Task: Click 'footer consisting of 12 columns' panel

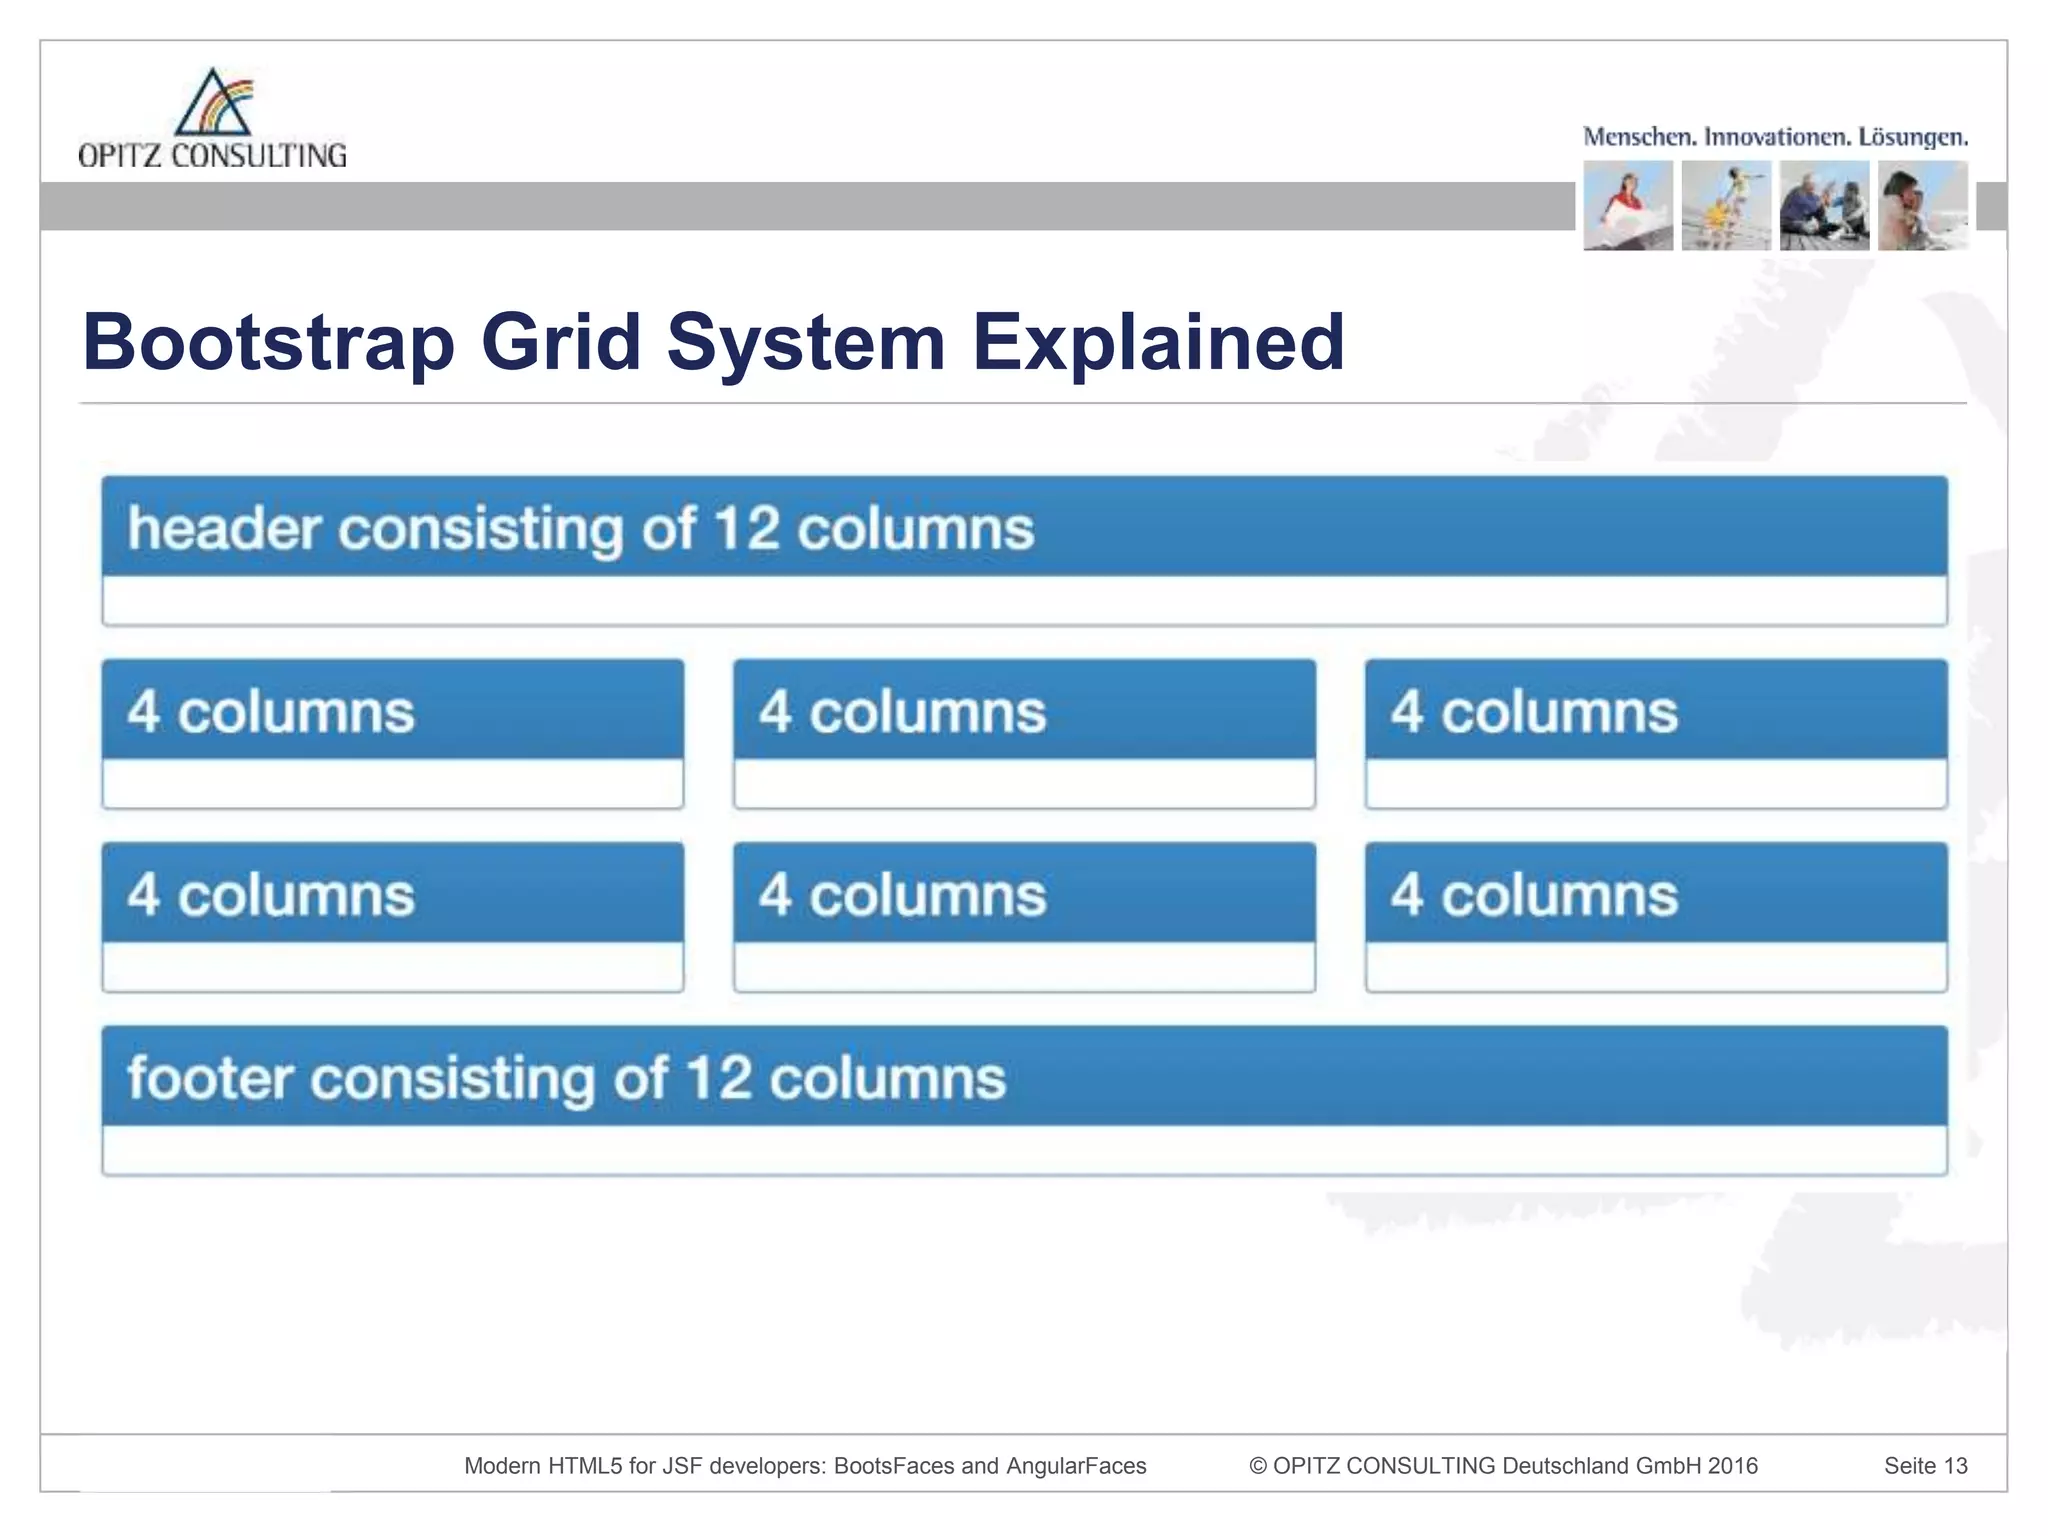Action: point(1024,1101)
